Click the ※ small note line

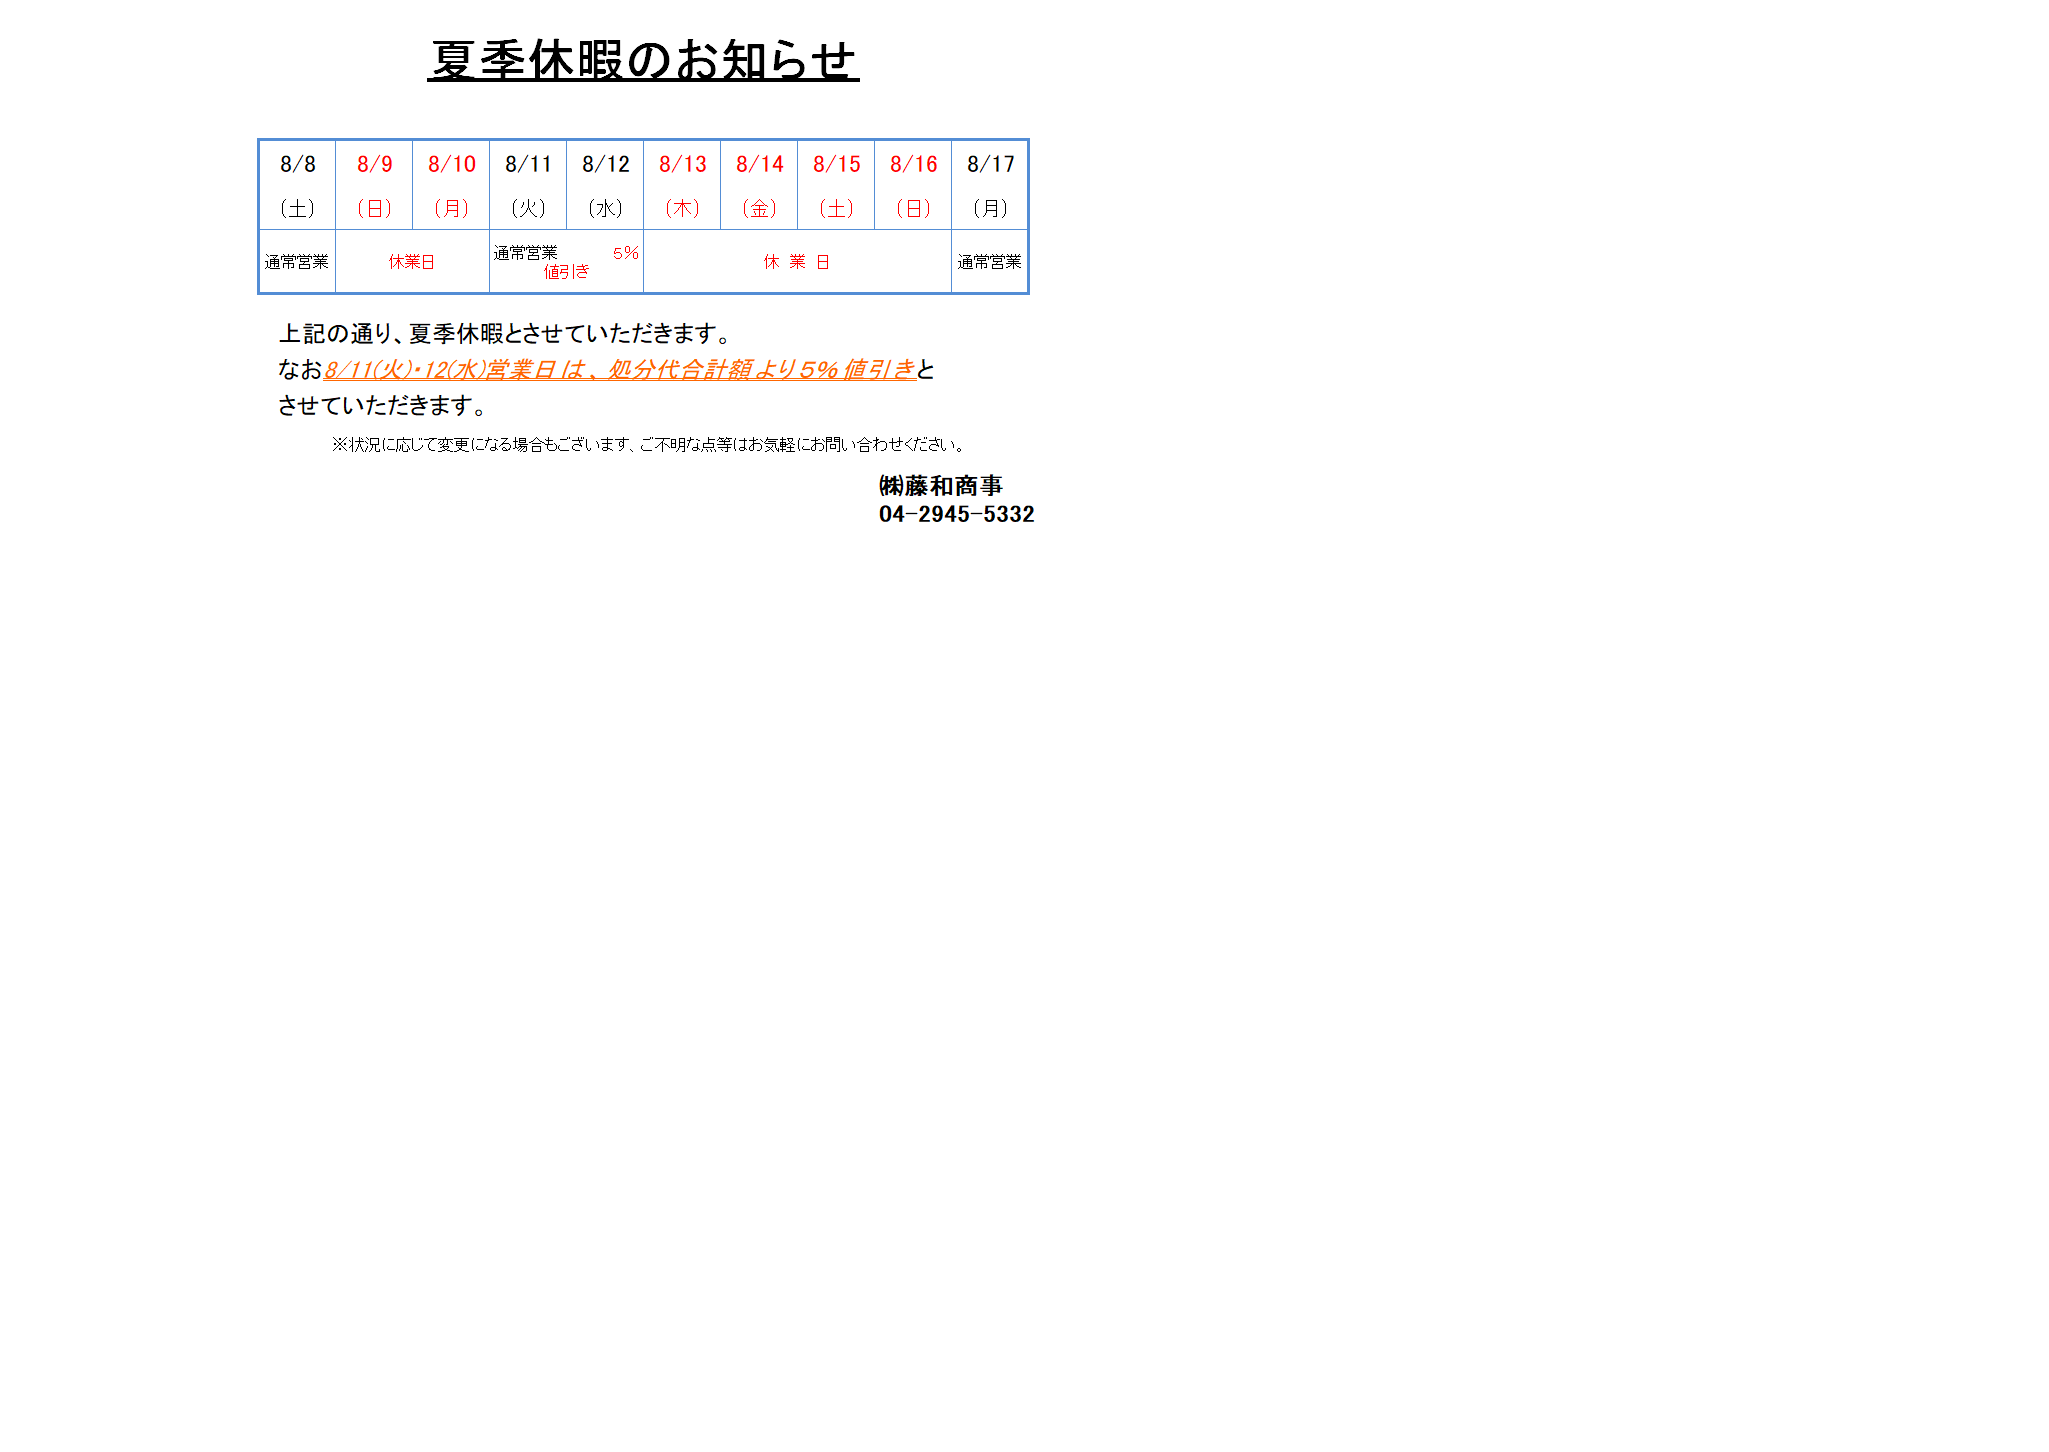[648, 445]
